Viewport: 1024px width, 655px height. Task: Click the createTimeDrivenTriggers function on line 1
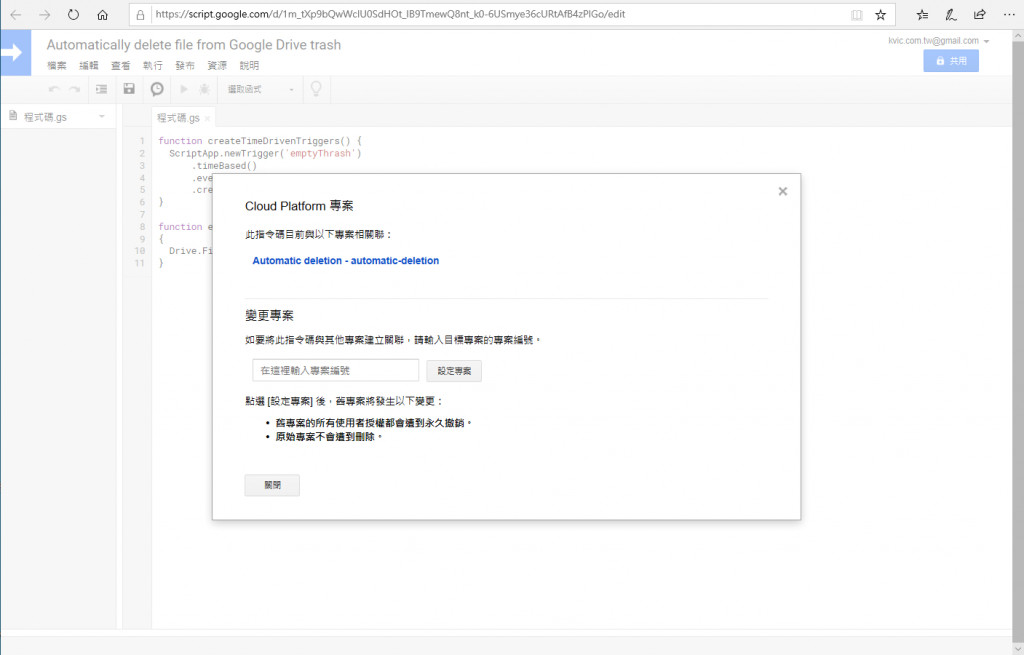(x=279, y=140)
